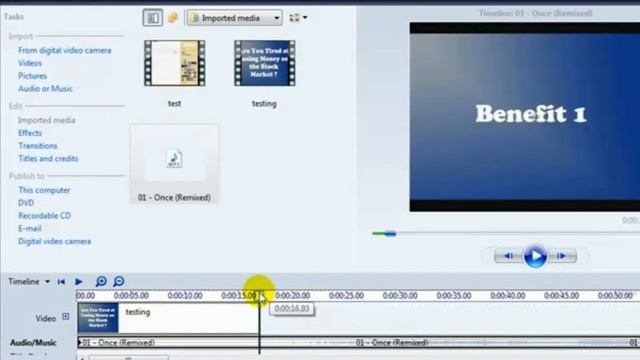Select the testing clip on Video track
640x360 pixels.
point(168,318)
